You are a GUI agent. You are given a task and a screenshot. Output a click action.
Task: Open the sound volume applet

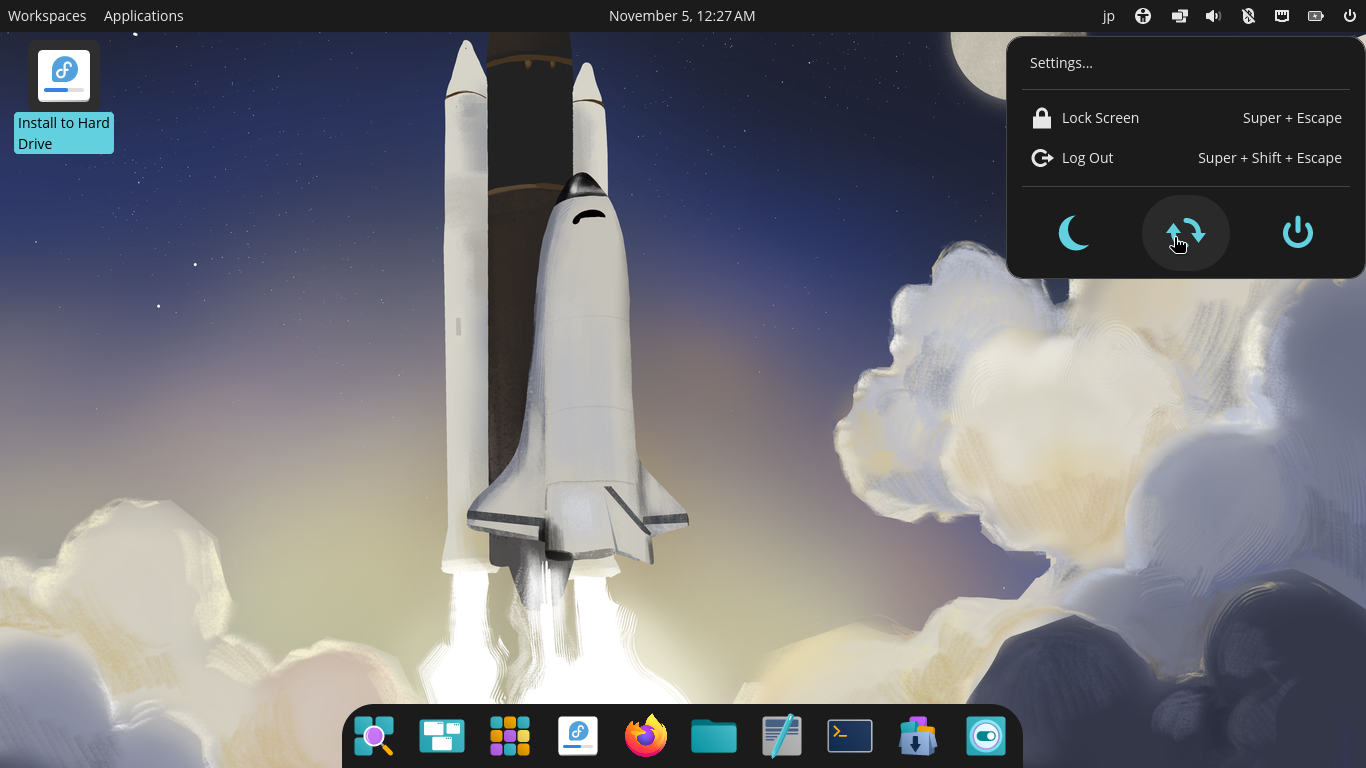pyautogui.click(x=1213, y=16)
